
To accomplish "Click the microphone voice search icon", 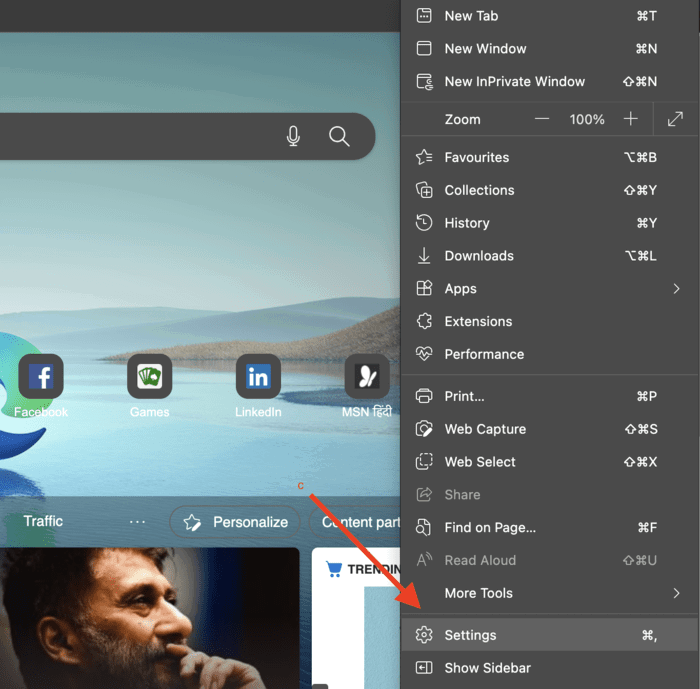I will [293, 136].
